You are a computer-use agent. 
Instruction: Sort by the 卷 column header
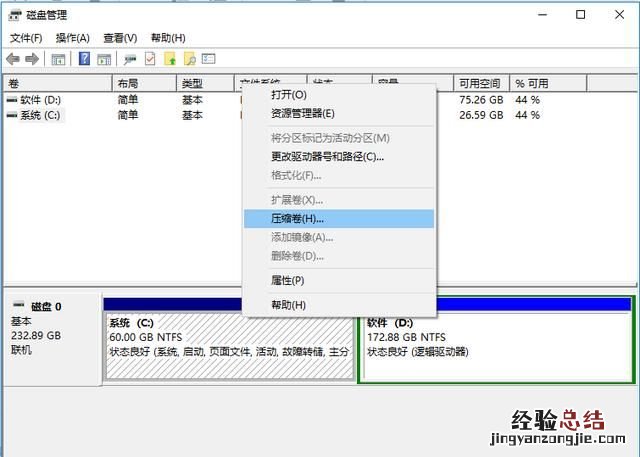(58, 84)
